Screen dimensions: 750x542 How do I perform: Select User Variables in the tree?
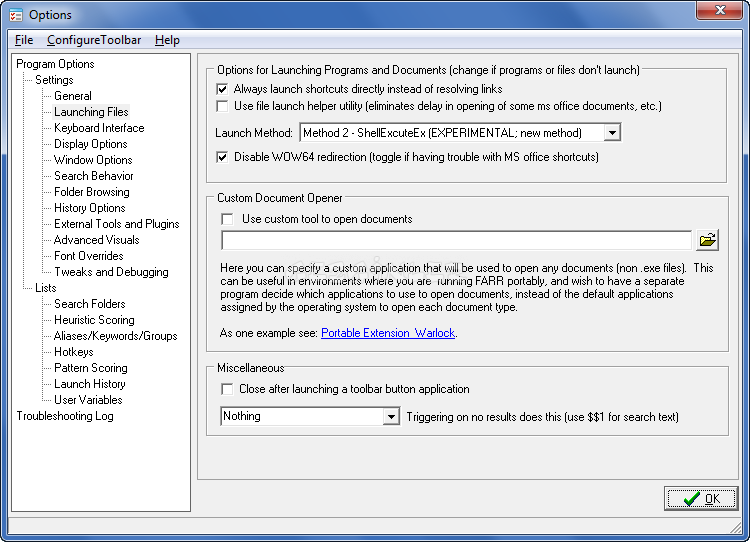pos(88,400)
